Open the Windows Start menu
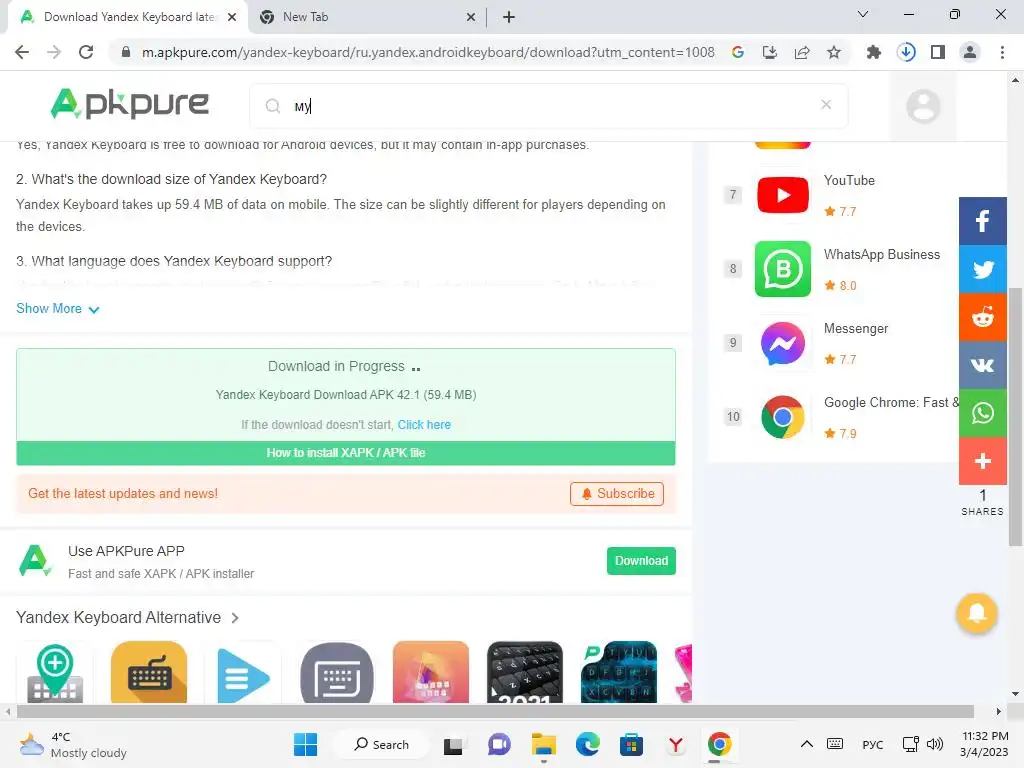This screenshot has width=1024, height=768. click(305, 744)
